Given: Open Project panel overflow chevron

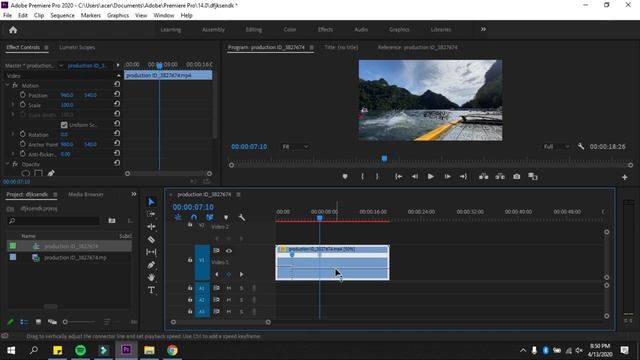Looking at the screenshot, I should click(133, 194).
